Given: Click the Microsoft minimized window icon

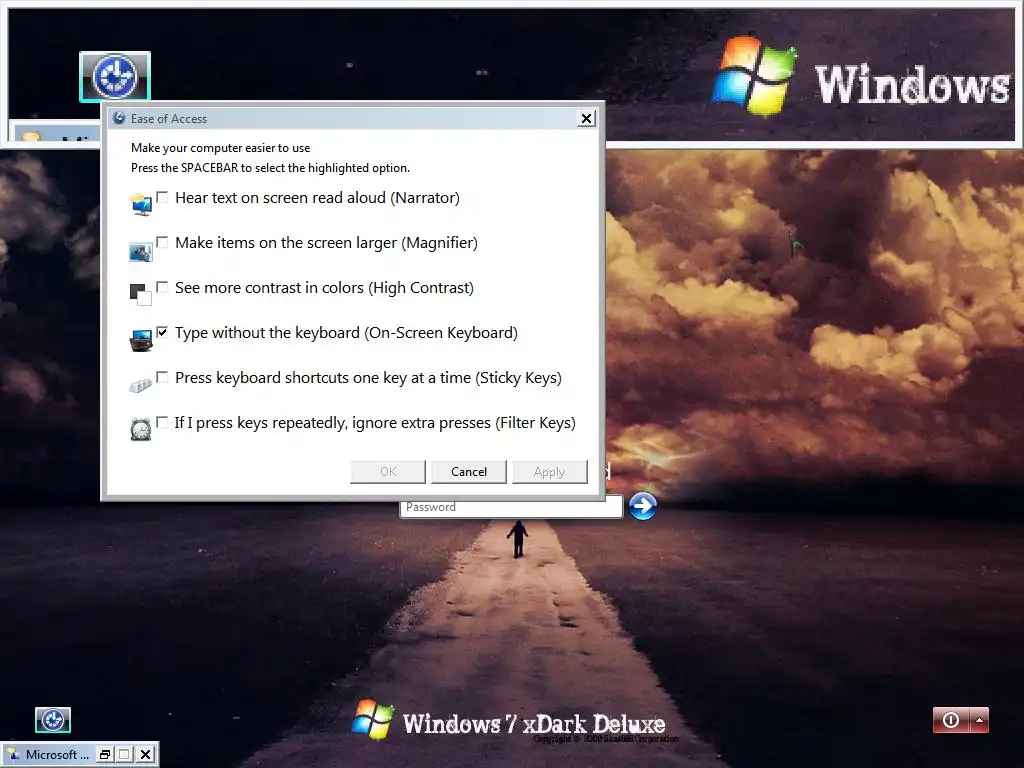Looking at the screenshot, I should pos(14,754).
